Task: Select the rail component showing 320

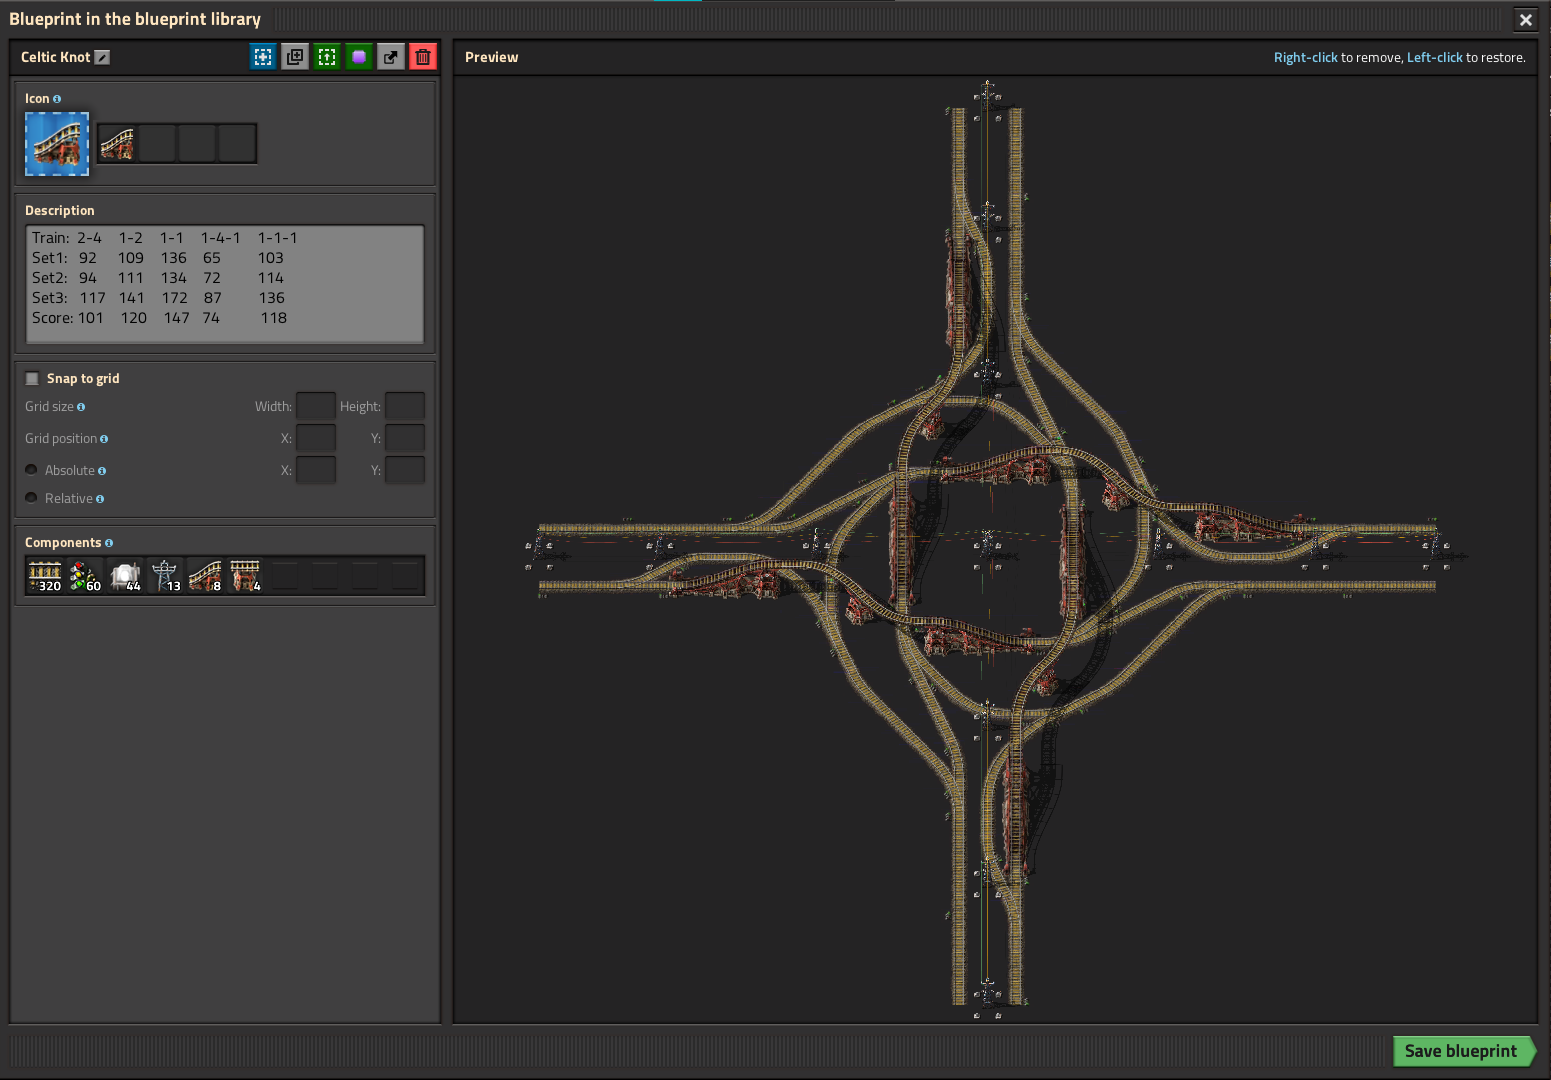Action: point(45,576)
